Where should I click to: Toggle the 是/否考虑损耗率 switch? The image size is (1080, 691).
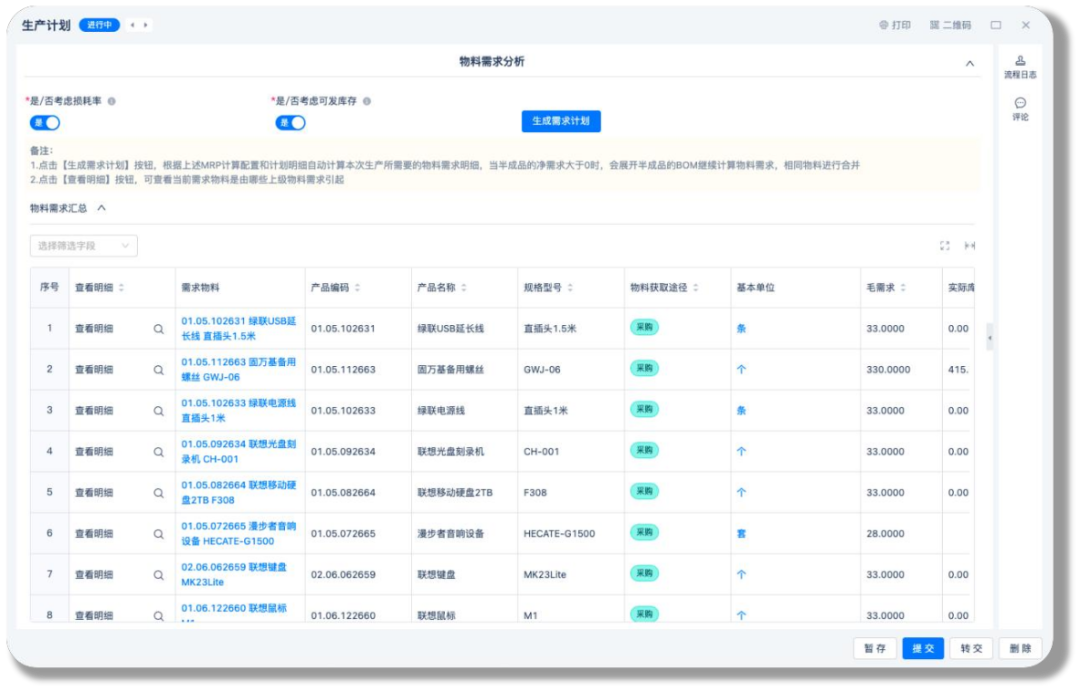[45, 123]
